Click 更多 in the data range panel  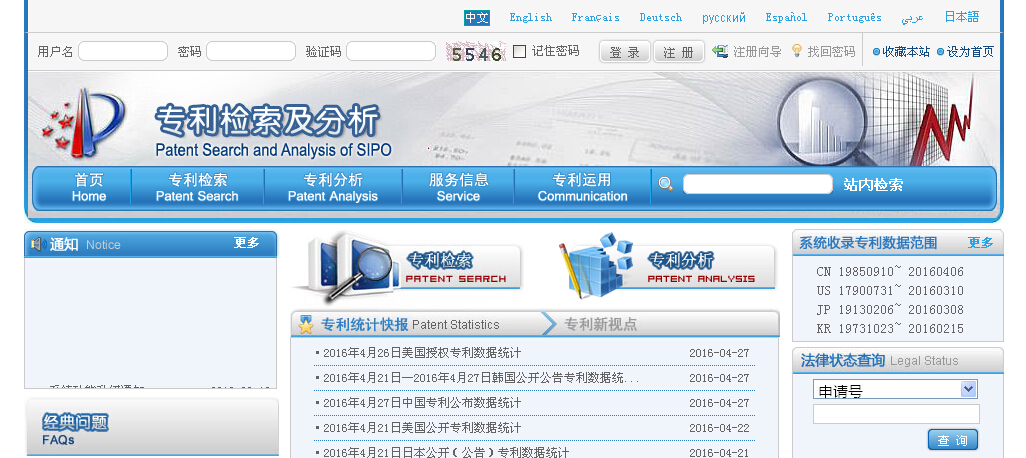click(x=980, y=243)
